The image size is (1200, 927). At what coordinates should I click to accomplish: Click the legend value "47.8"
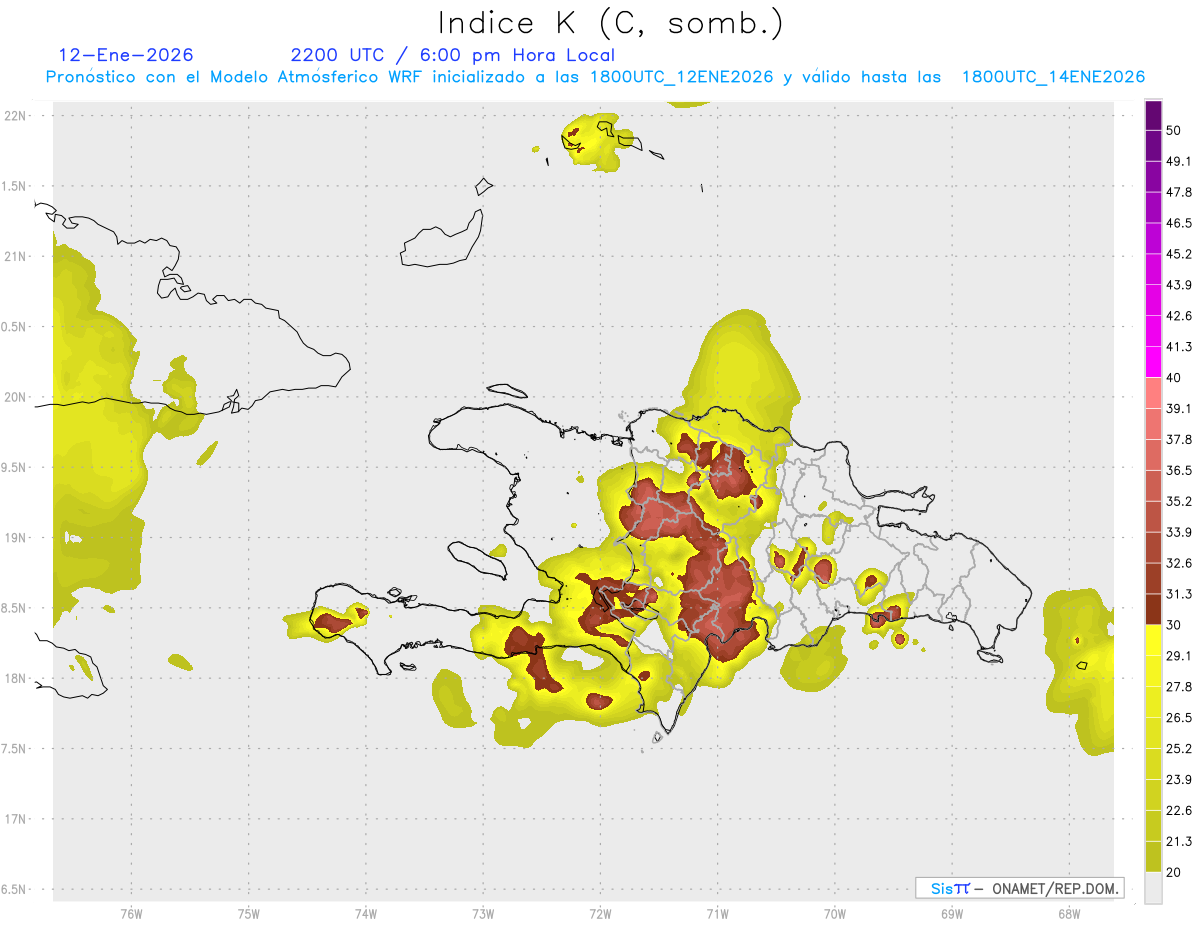[x=1179, y=193]
